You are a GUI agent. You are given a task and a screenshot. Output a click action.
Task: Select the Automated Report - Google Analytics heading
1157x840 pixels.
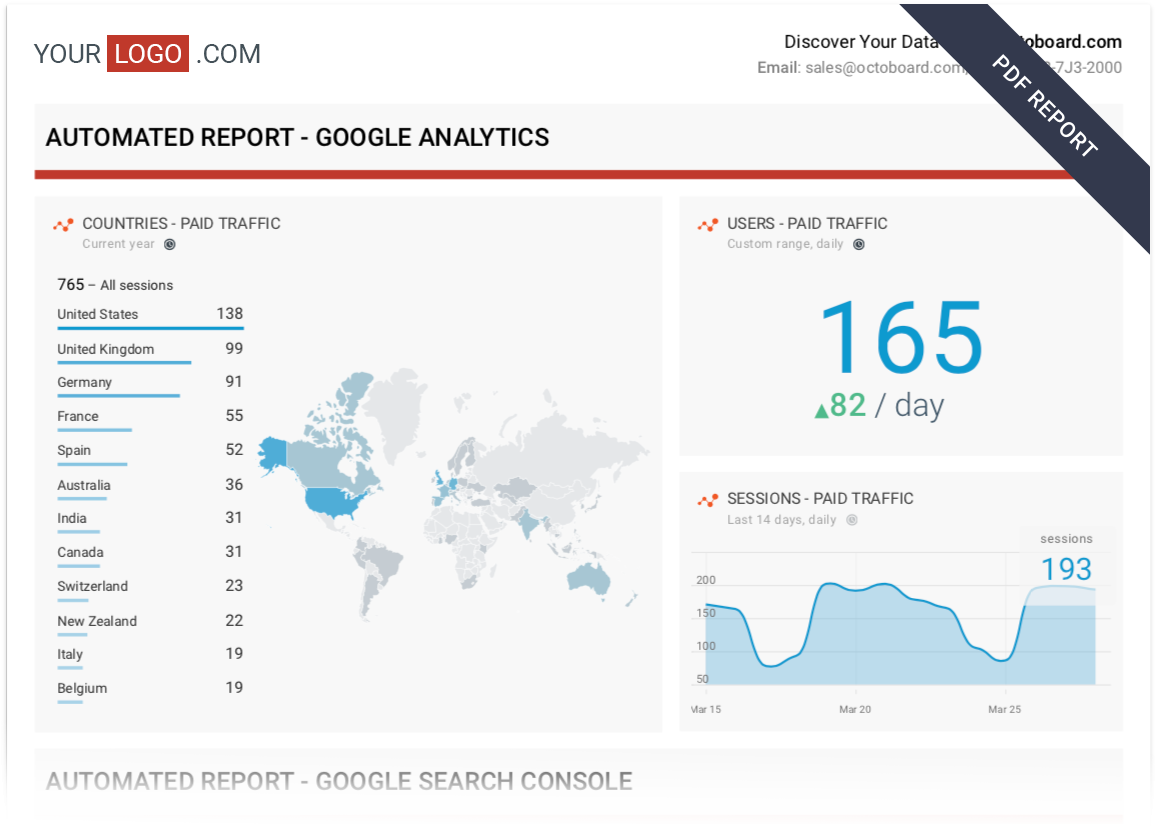[297, 137]
